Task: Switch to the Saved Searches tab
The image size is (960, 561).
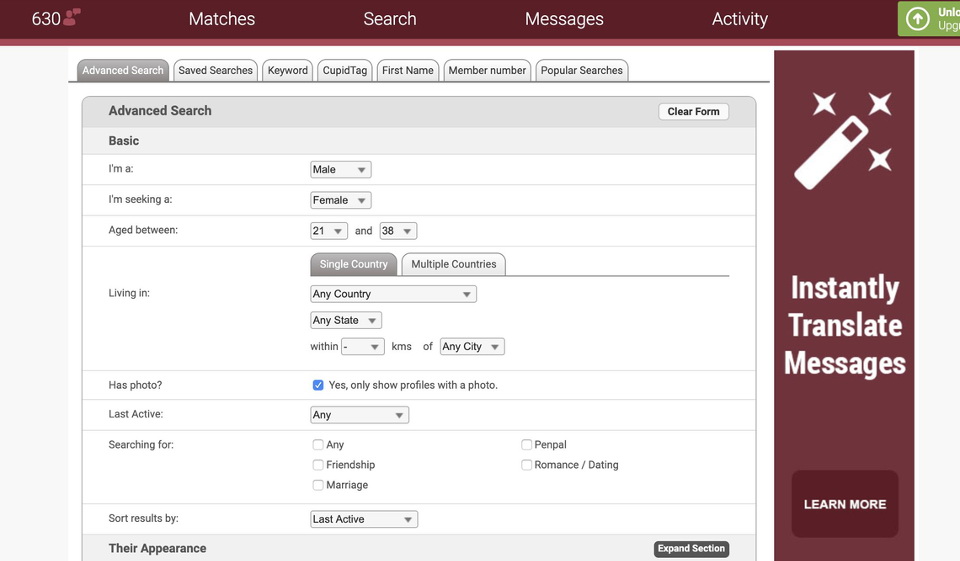Action: 215,70
